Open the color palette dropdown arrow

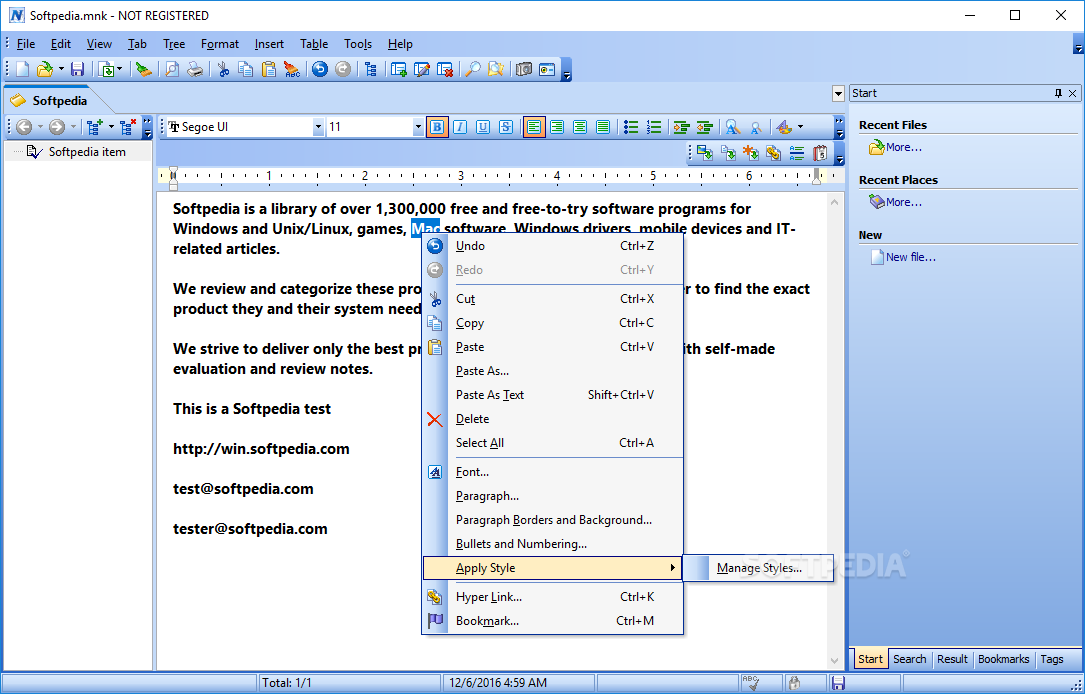[801, 127]
